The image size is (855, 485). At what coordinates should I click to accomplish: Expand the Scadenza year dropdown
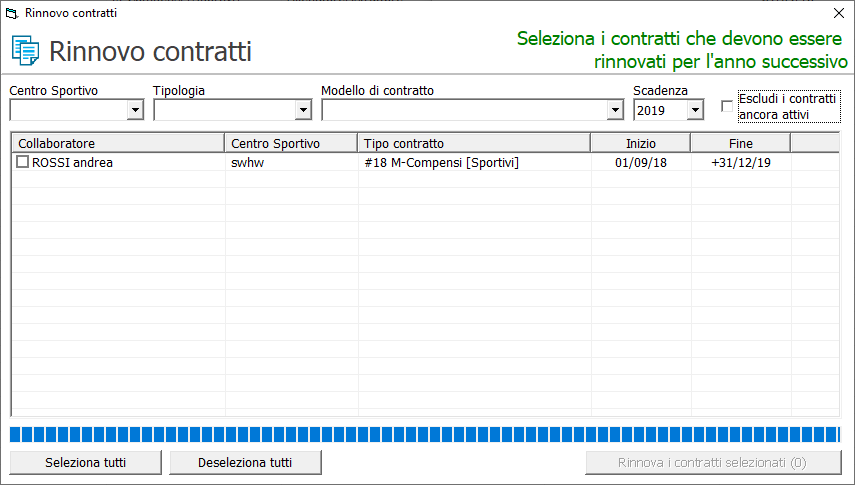[x=695, y=110]
